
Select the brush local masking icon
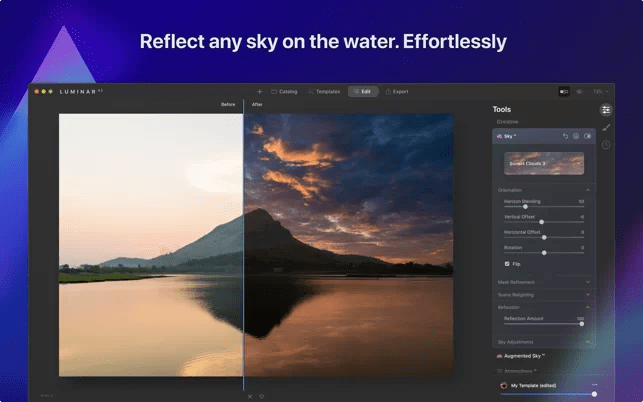pos(606,128)
